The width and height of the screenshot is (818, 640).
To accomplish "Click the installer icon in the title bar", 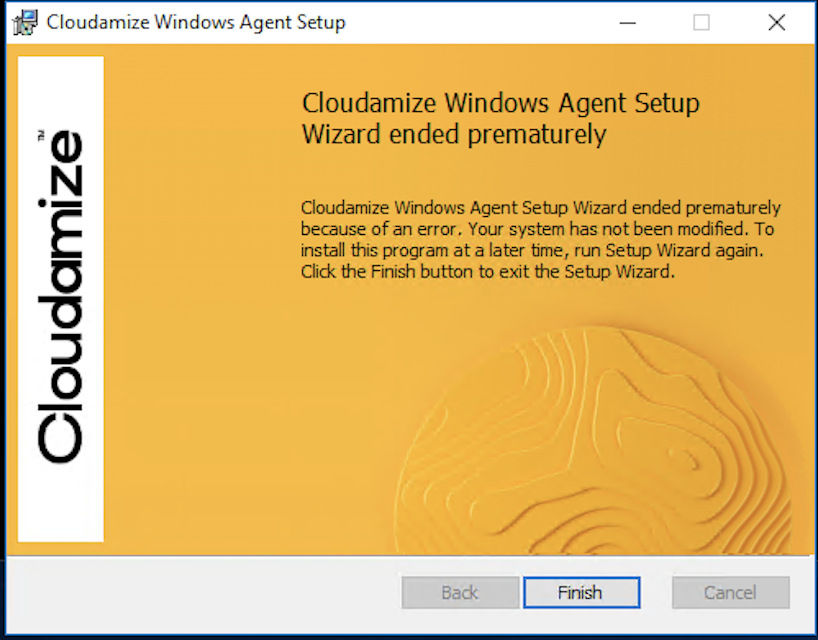I will coord(24,23).
